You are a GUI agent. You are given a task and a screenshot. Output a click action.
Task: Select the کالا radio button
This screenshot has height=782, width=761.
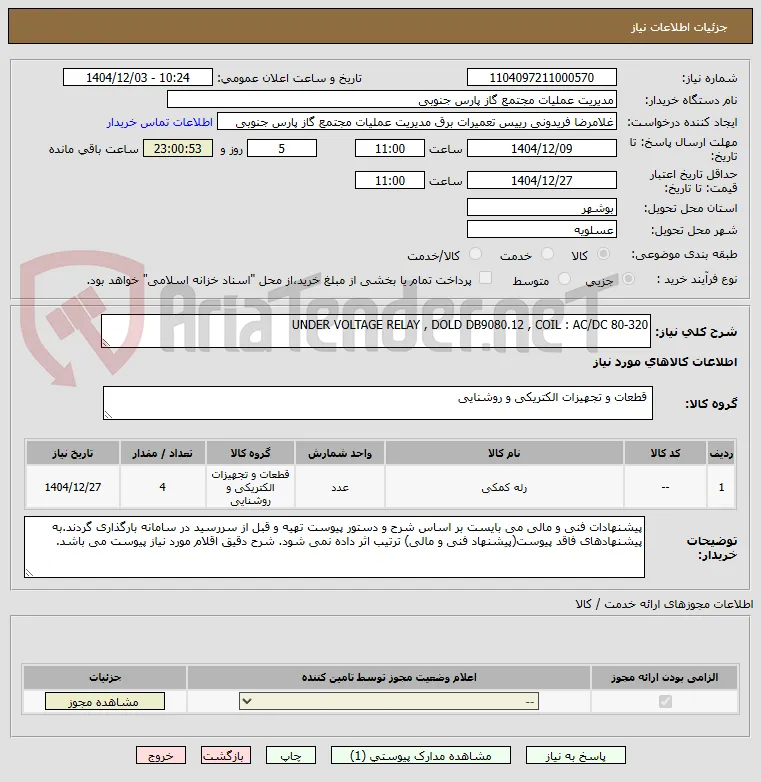[x=603, y=254]
